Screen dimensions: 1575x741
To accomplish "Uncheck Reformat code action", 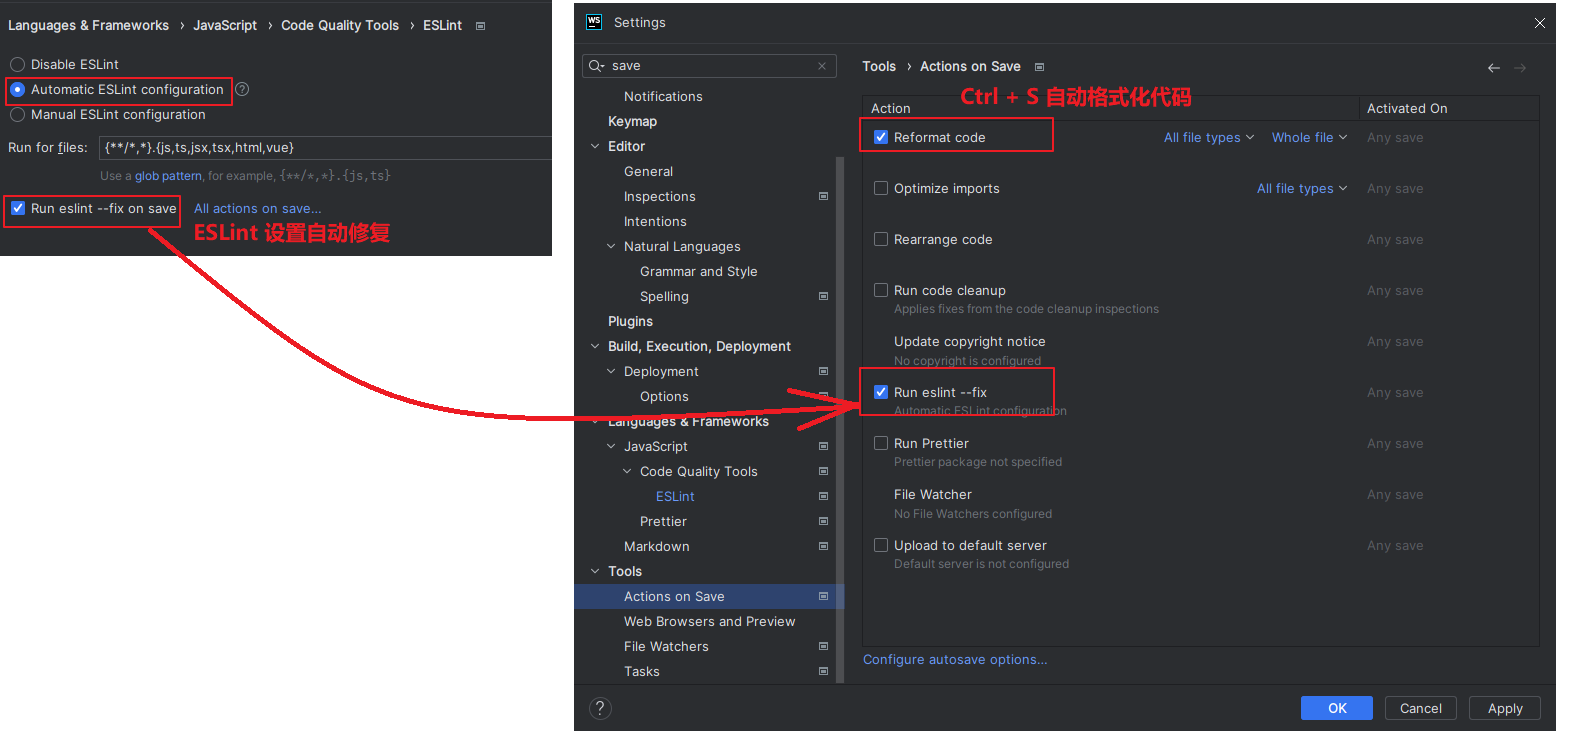I will (x=881, y=137).
